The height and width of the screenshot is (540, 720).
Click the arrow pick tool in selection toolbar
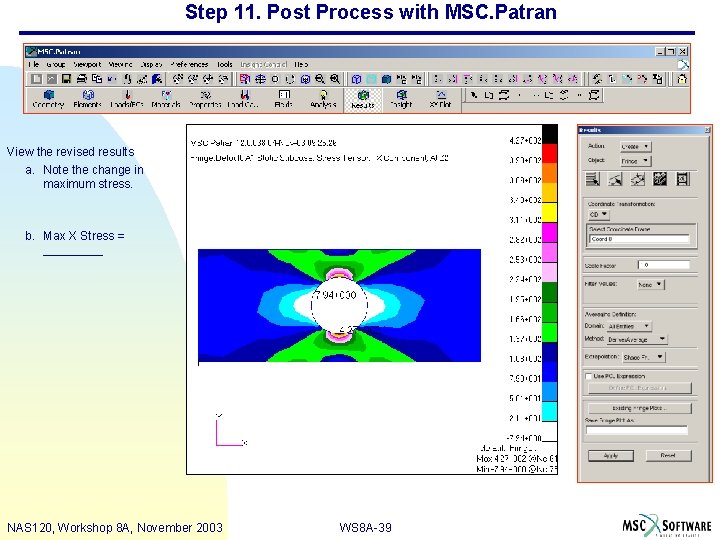coord(473,95)
